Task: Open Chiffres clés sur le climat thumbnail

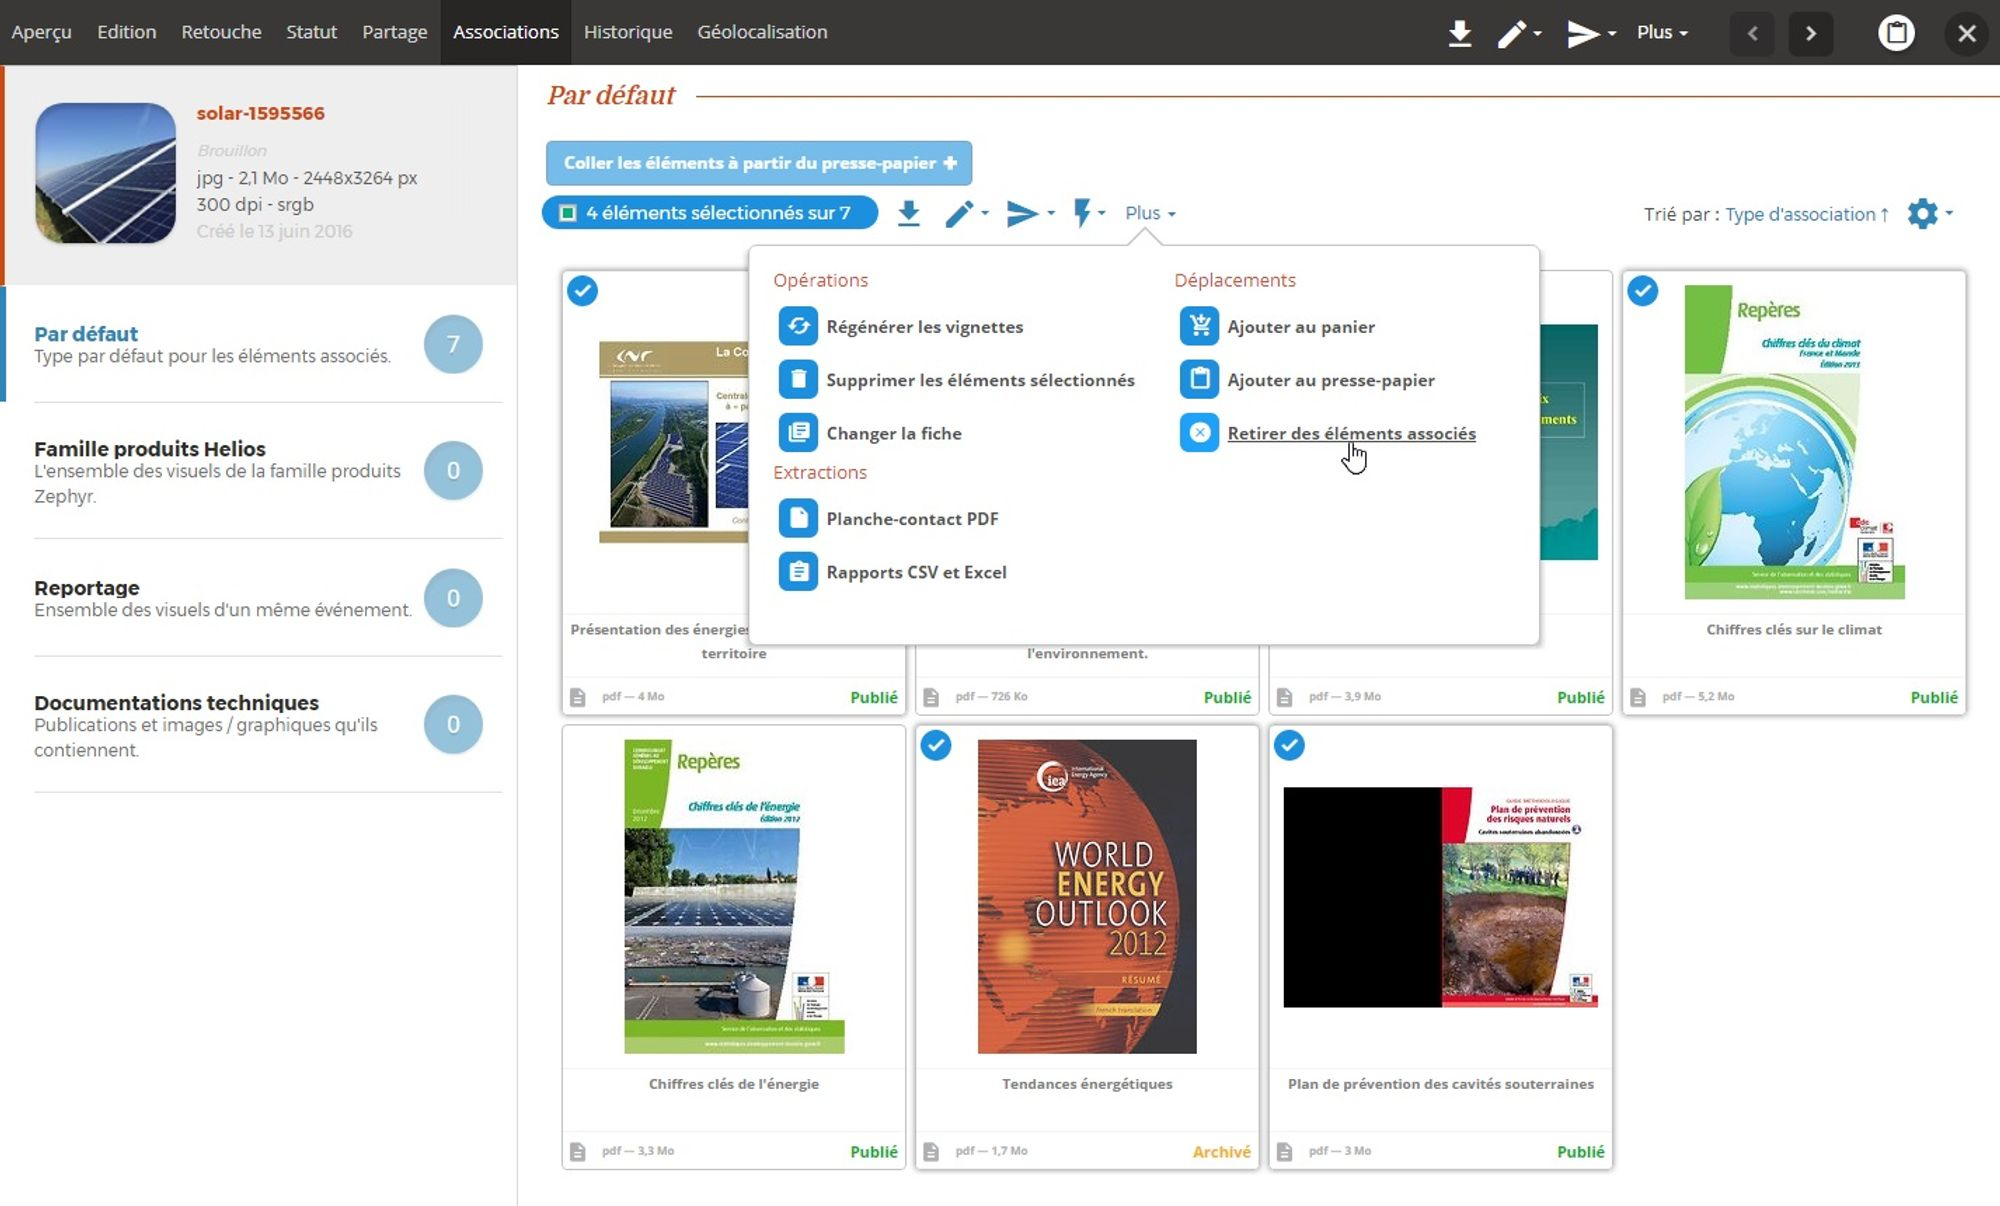Action: [x=1794, y=442]
